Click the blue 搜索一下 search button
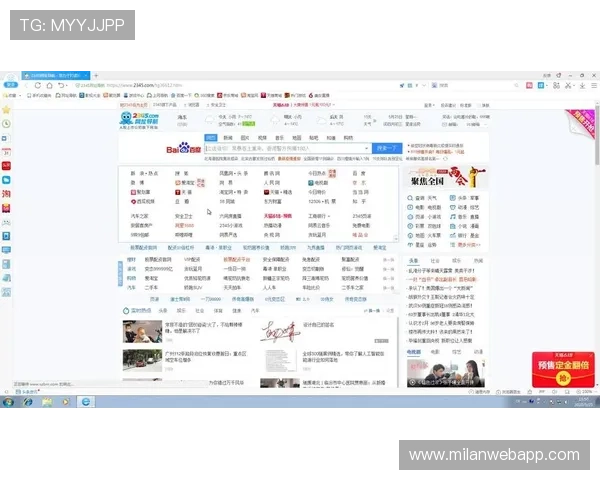Viewport: 600px width, 480px height. click(387, 148)
